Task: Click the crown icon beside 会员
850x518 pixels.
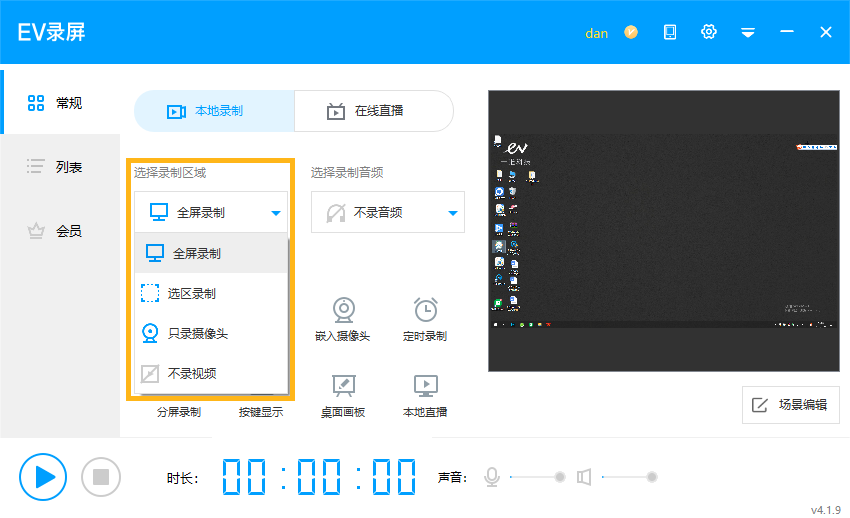Action: point(36,231)
